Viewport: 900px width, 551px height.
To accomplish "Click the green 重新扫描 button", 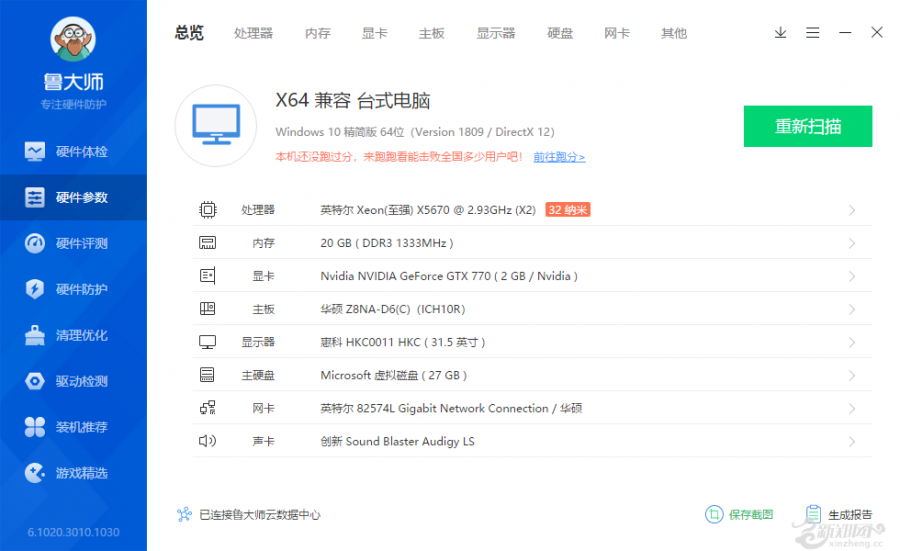I will pos(808,126).
